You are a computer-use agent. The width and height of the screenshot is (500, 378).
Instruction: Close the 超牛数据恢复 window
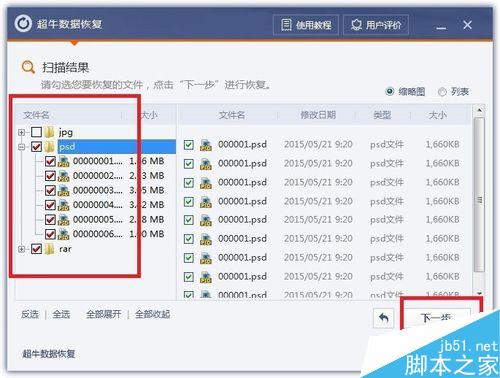pyautogui.click(x=467, y=25)
